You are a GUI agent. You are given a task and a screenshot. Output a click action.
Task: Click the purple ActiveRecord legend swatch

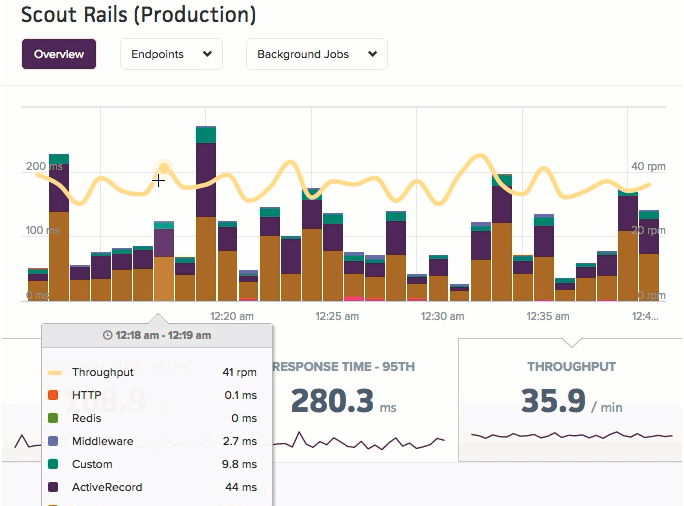point(53,487)
